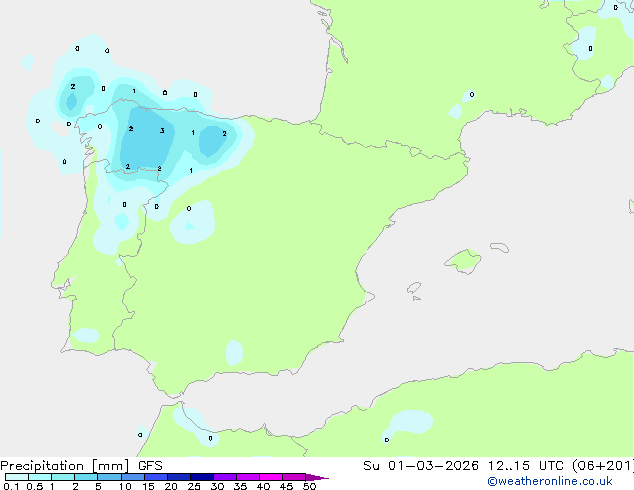The height and width of the screenshot is (490, 634).
Task: Click the '3' precipitation value on the map
Action: [x=162, y=131]
